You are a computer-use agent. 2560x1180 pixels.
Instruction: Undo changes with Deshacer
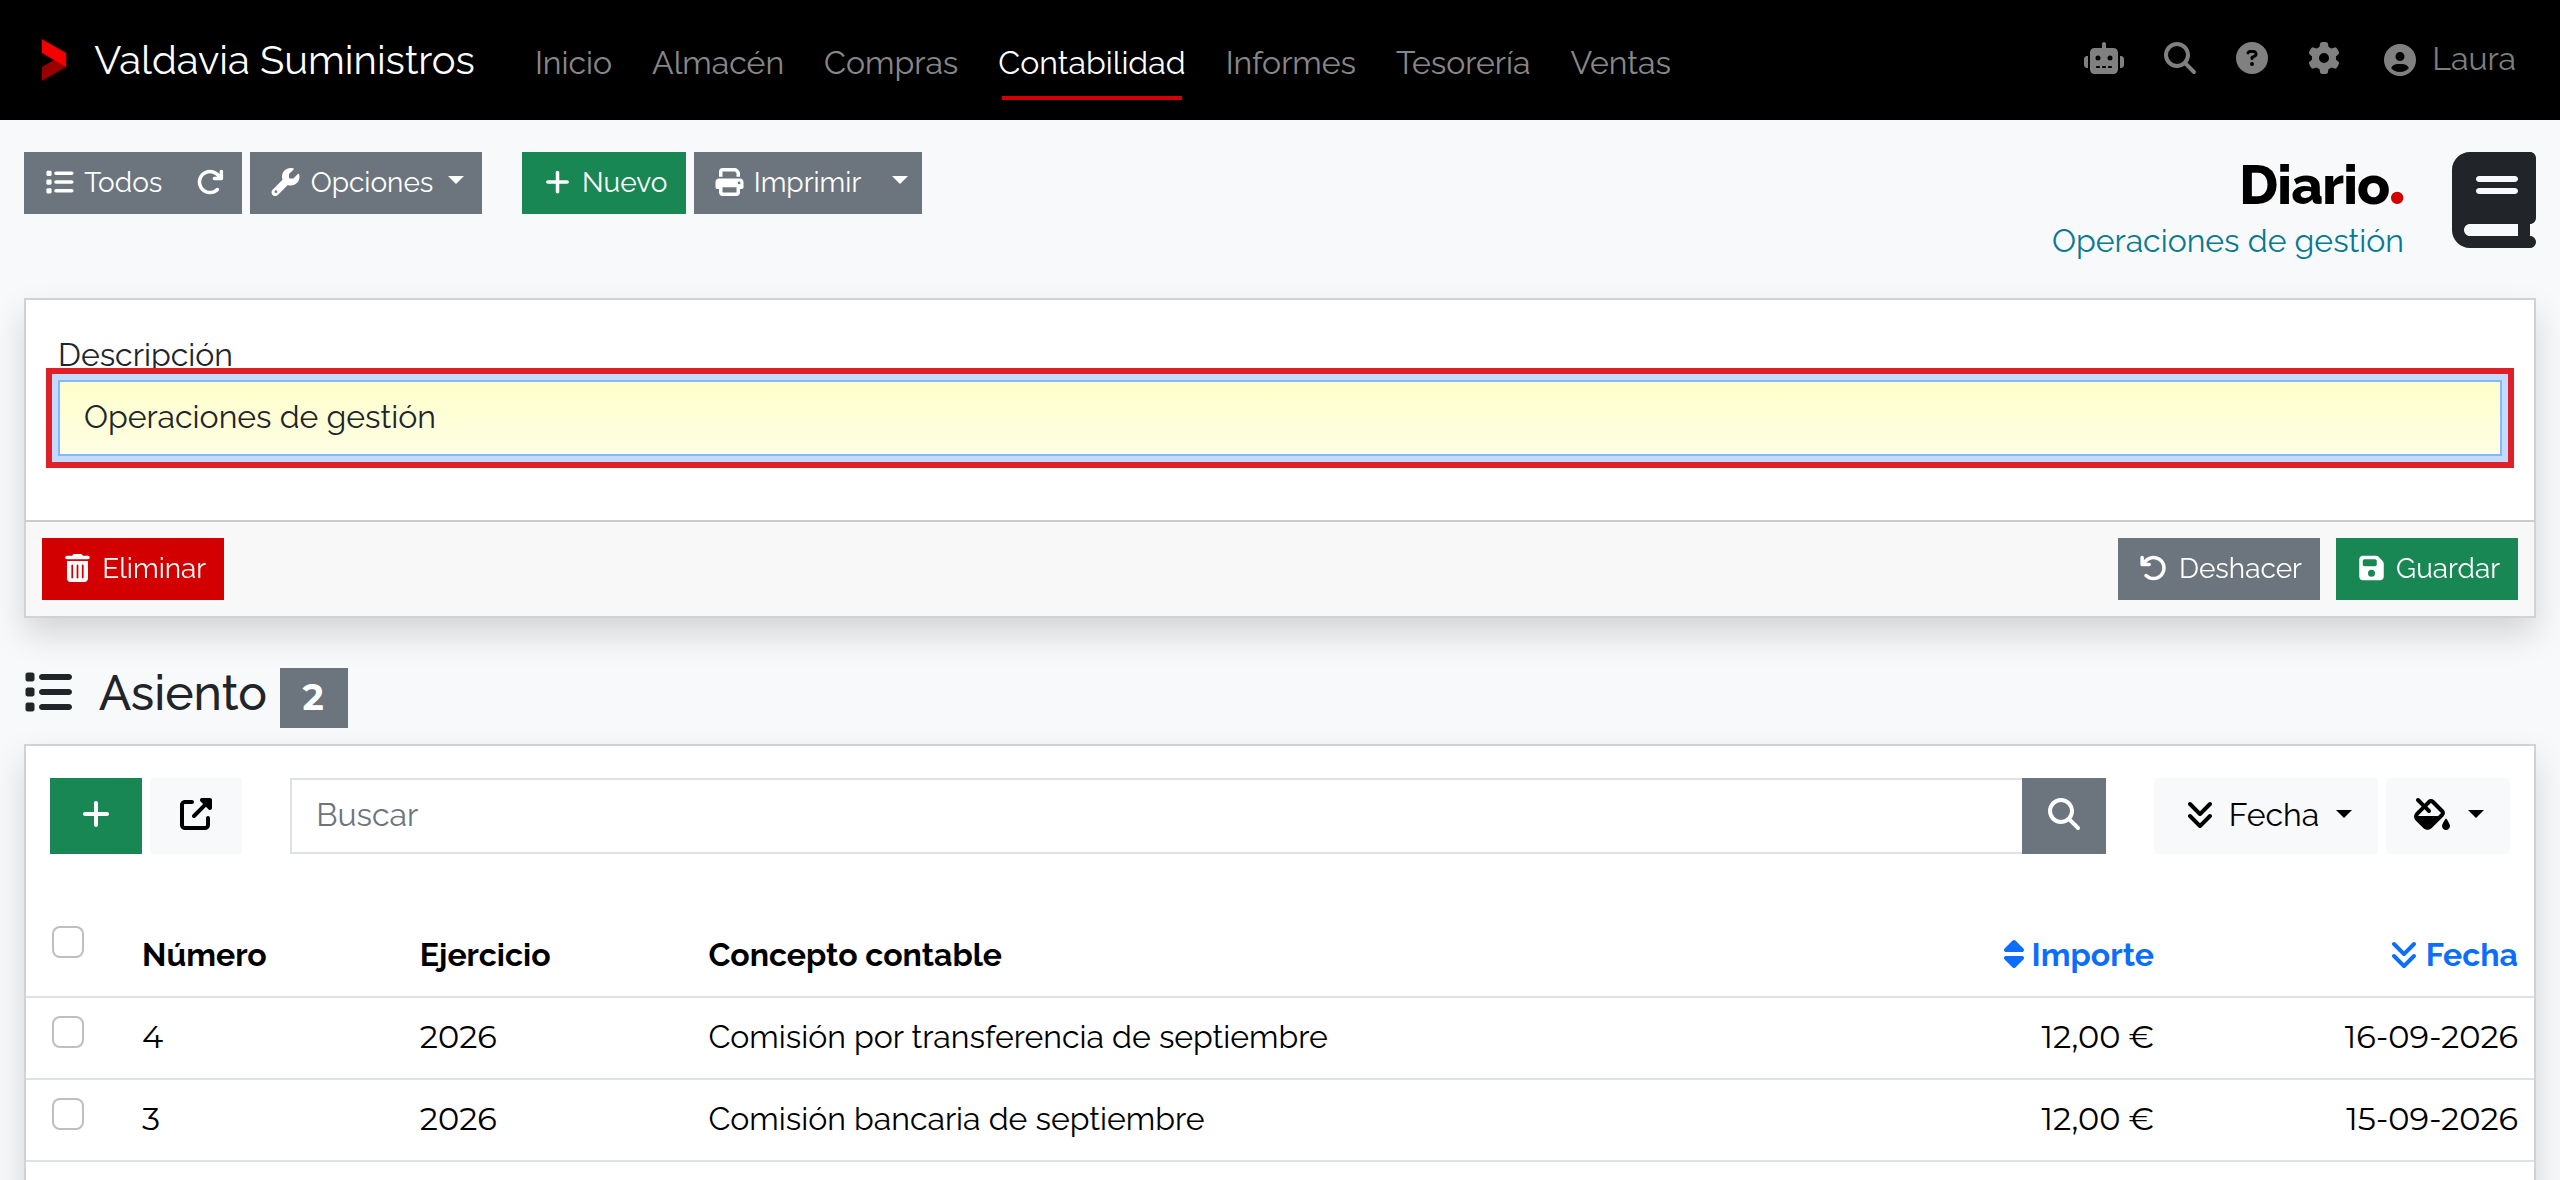[2218, 569]
